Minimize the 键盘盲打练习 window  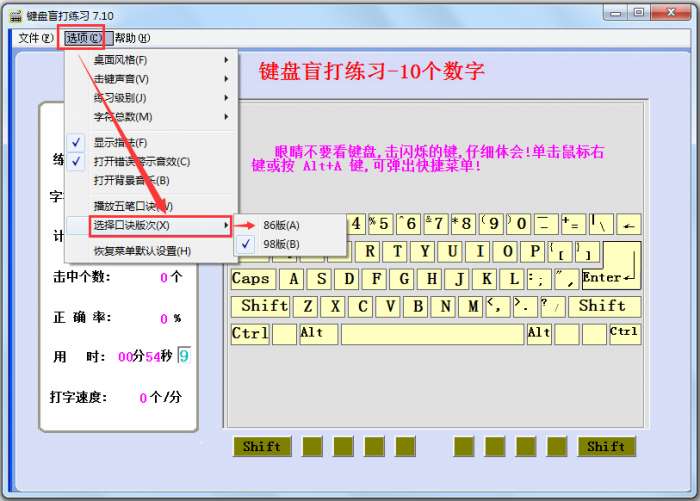(616, 13)
